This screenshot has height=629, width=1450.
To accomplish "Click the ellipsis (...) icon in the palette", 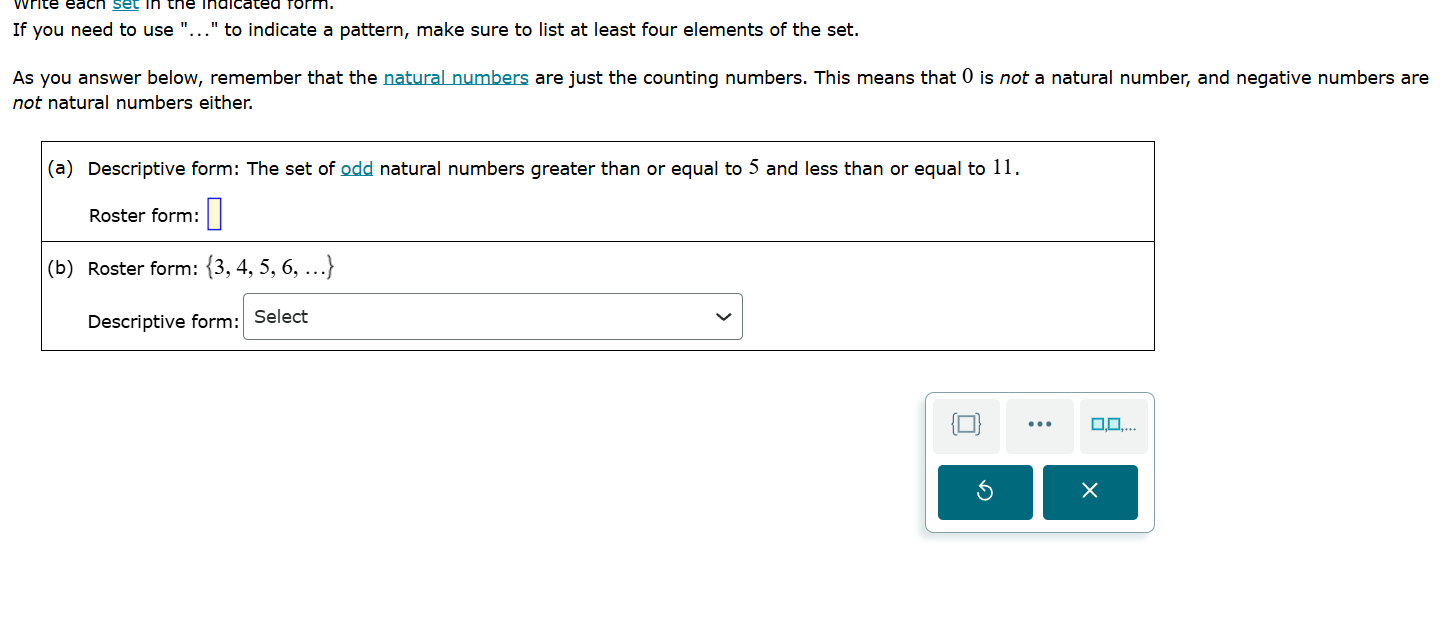I will click(x=1040, y=425).
